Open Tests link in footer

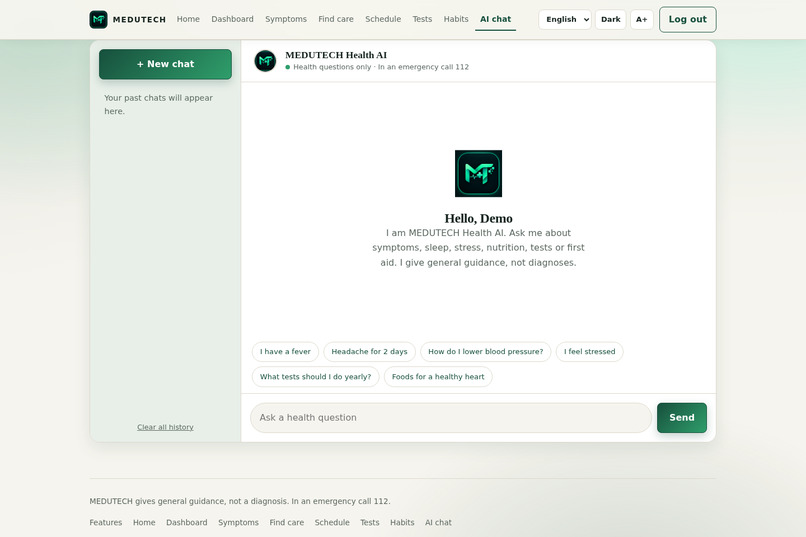pos(370,523)
